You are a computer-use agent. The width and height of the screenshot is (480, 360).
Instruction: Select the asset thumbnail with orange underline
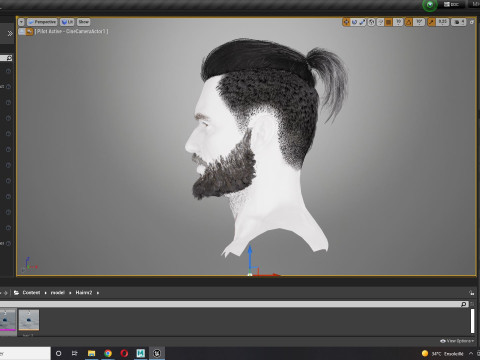coord(29,320)
